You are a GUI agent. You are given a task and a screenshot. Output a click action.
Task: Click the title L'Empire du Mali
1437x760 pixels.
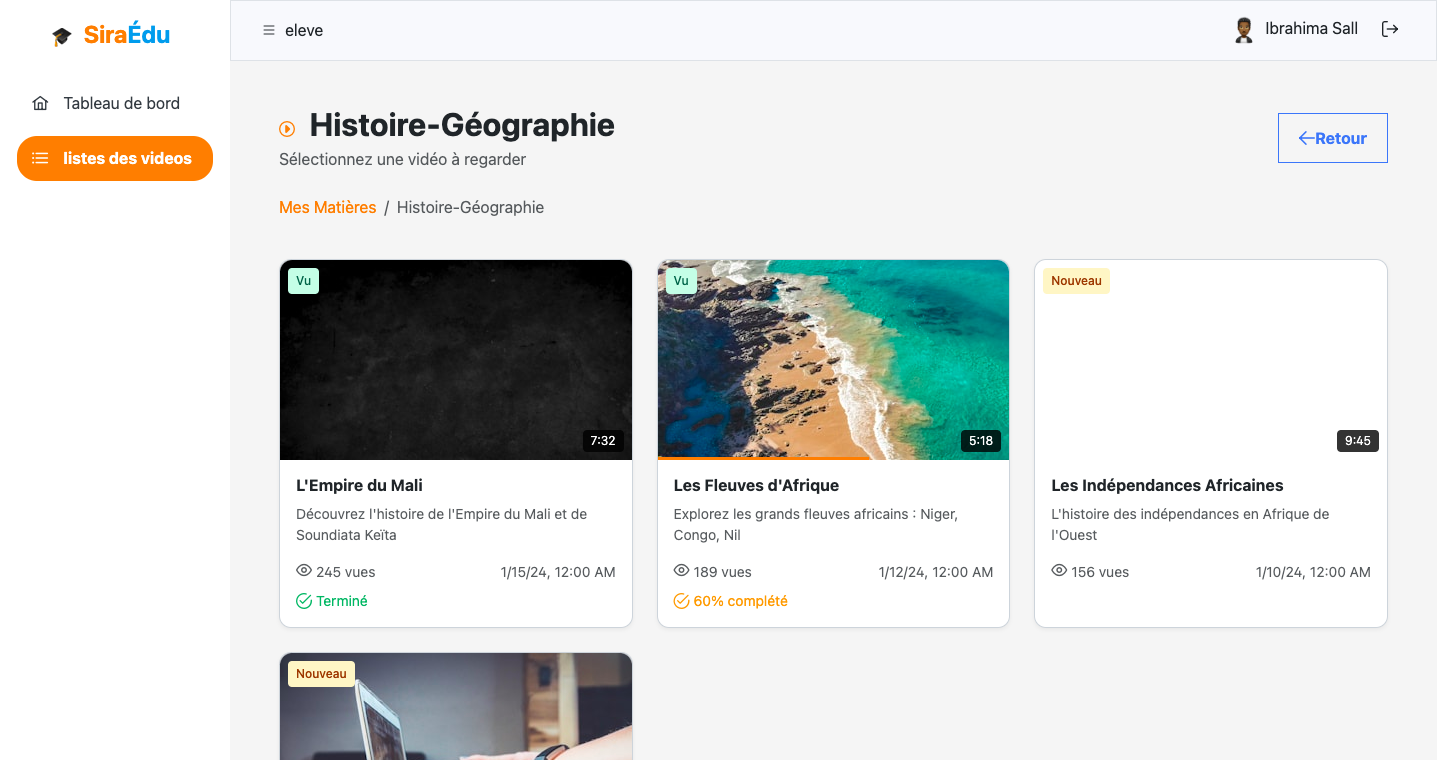coord(359,485)
